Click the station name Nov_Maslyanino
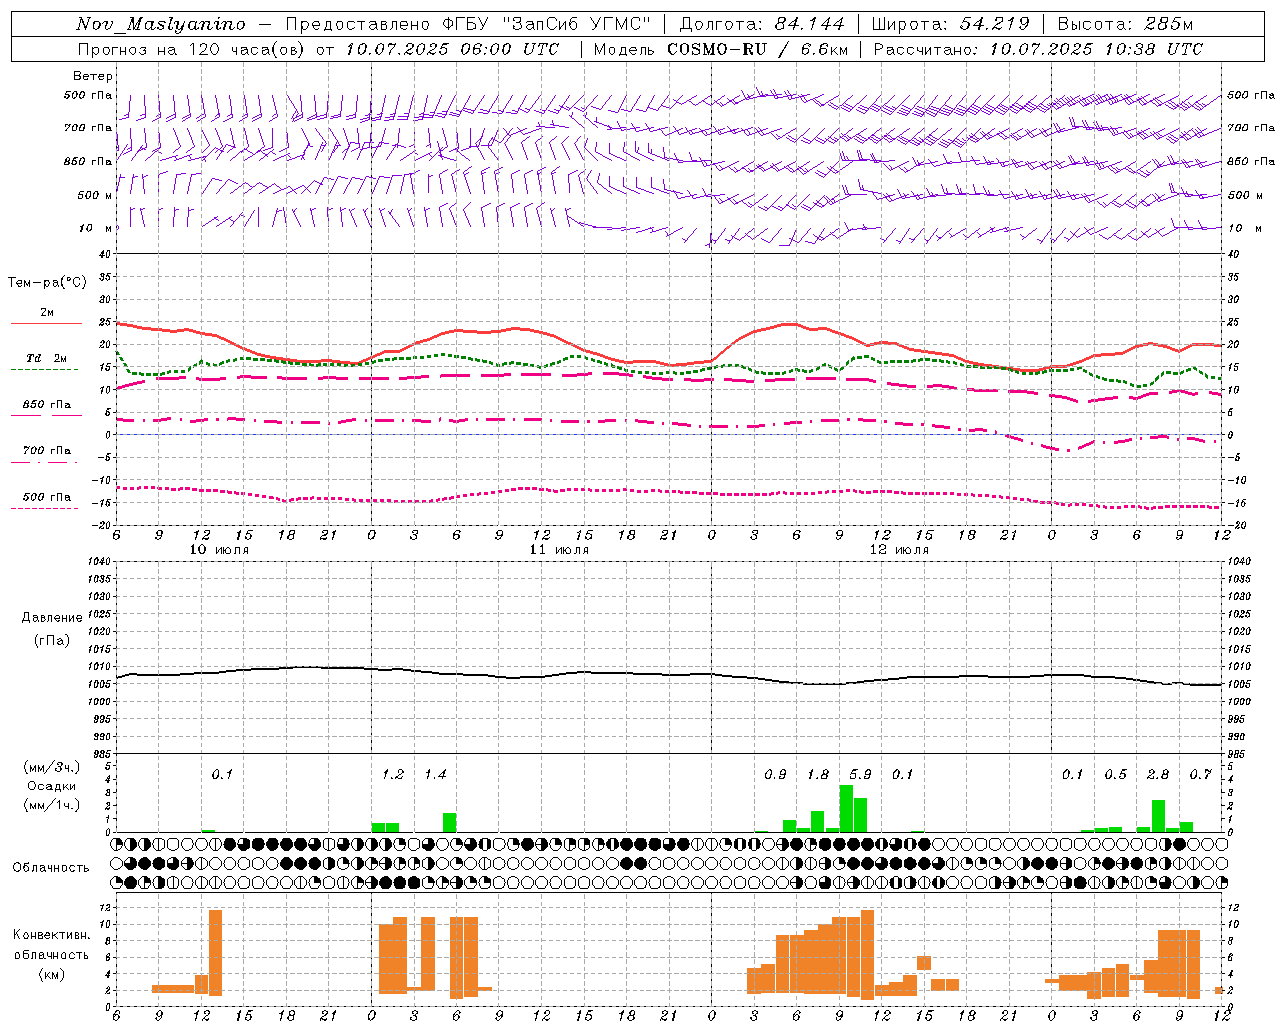The image size is (1280, 1024). click(x=160, y=24)
